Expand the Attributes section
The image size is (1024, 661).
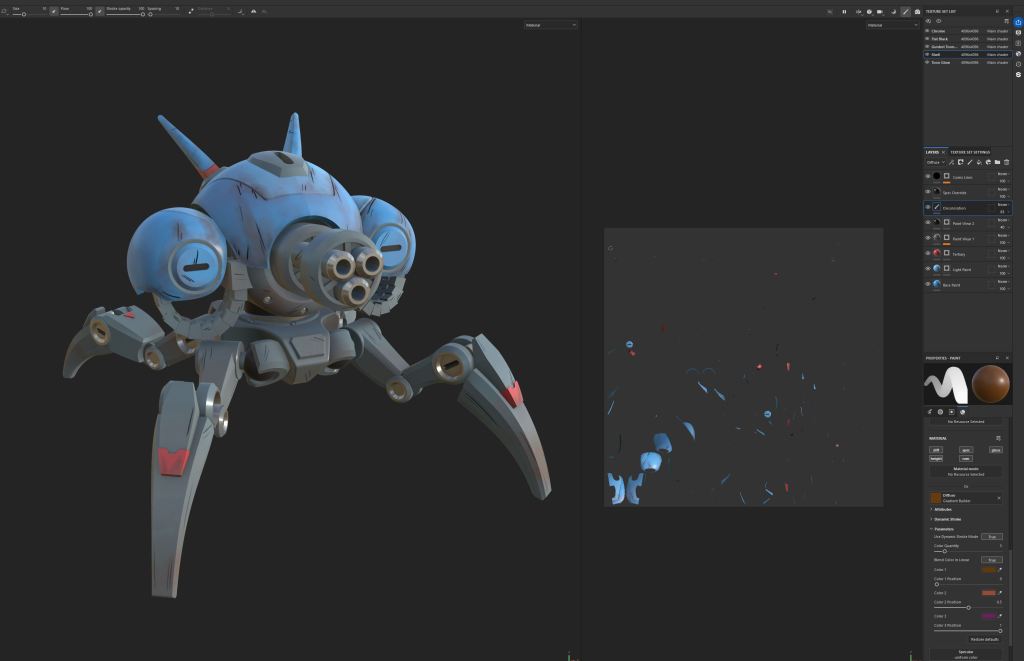tap(944, 509)
